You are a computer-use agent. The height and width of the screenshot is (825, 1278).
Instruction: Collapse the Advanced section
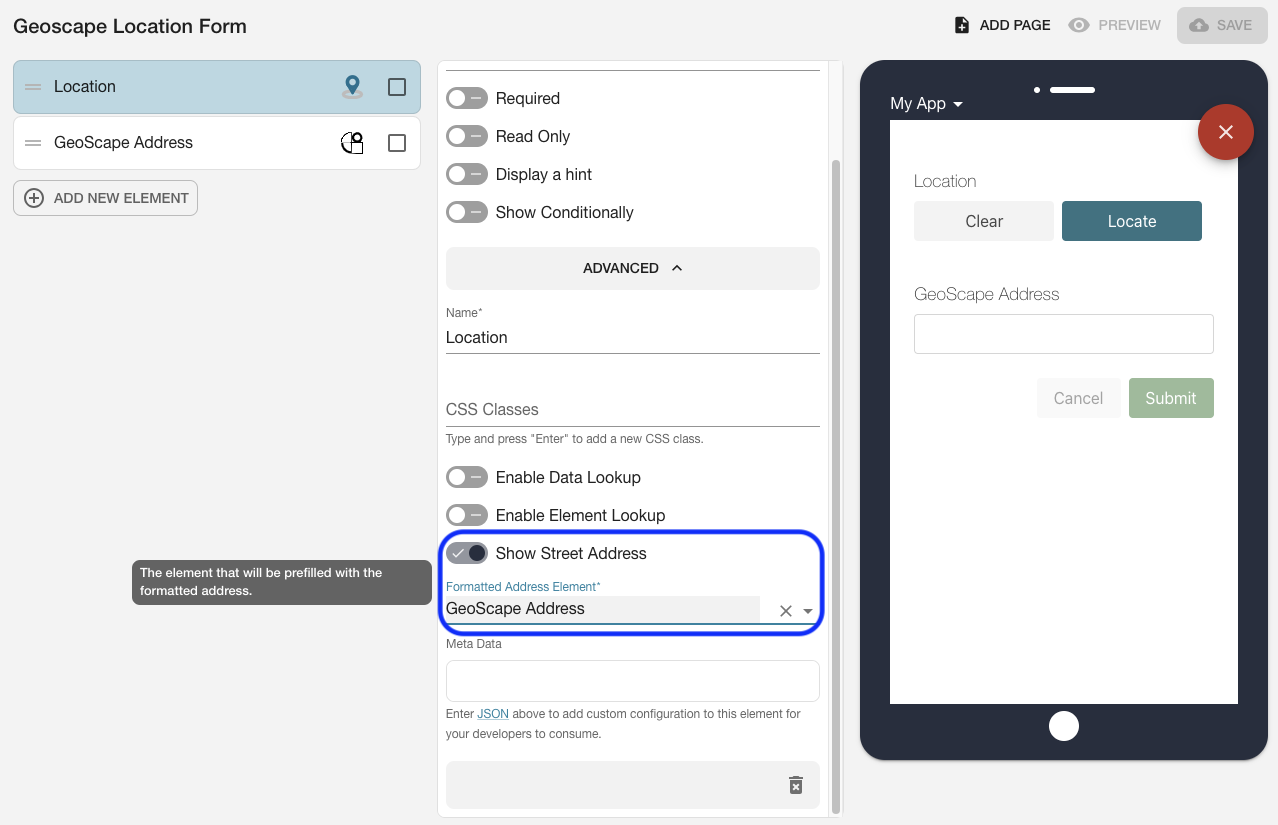[633, 268]
